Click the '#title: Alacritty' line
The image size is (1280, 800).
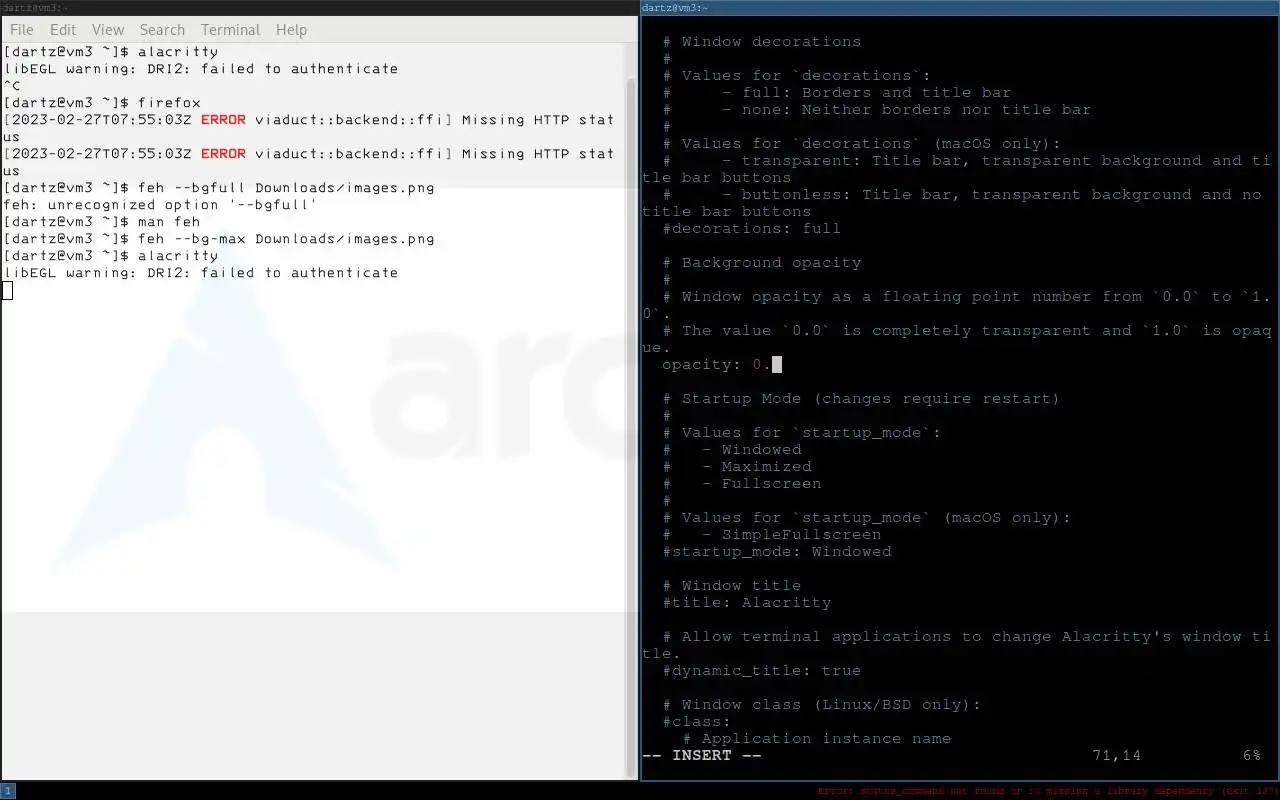[746, 603]
